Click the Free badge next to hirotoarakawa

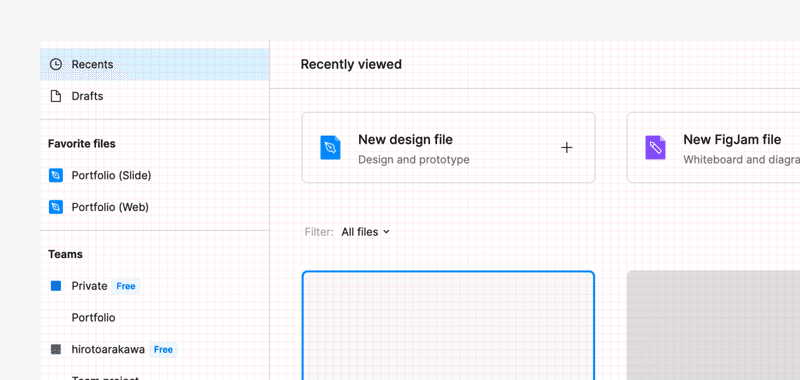[163, 349]
